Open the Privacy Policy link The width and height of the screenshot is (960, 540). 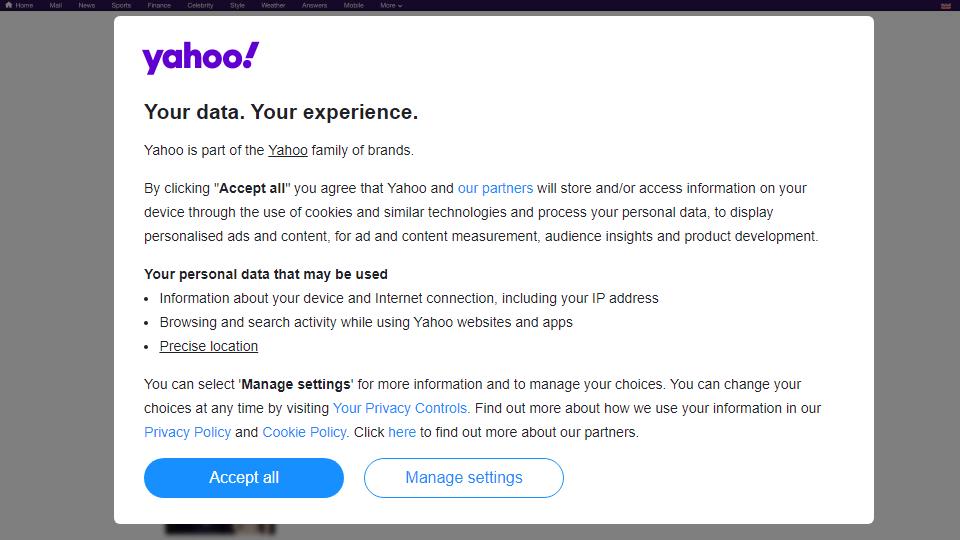[187, 432]
